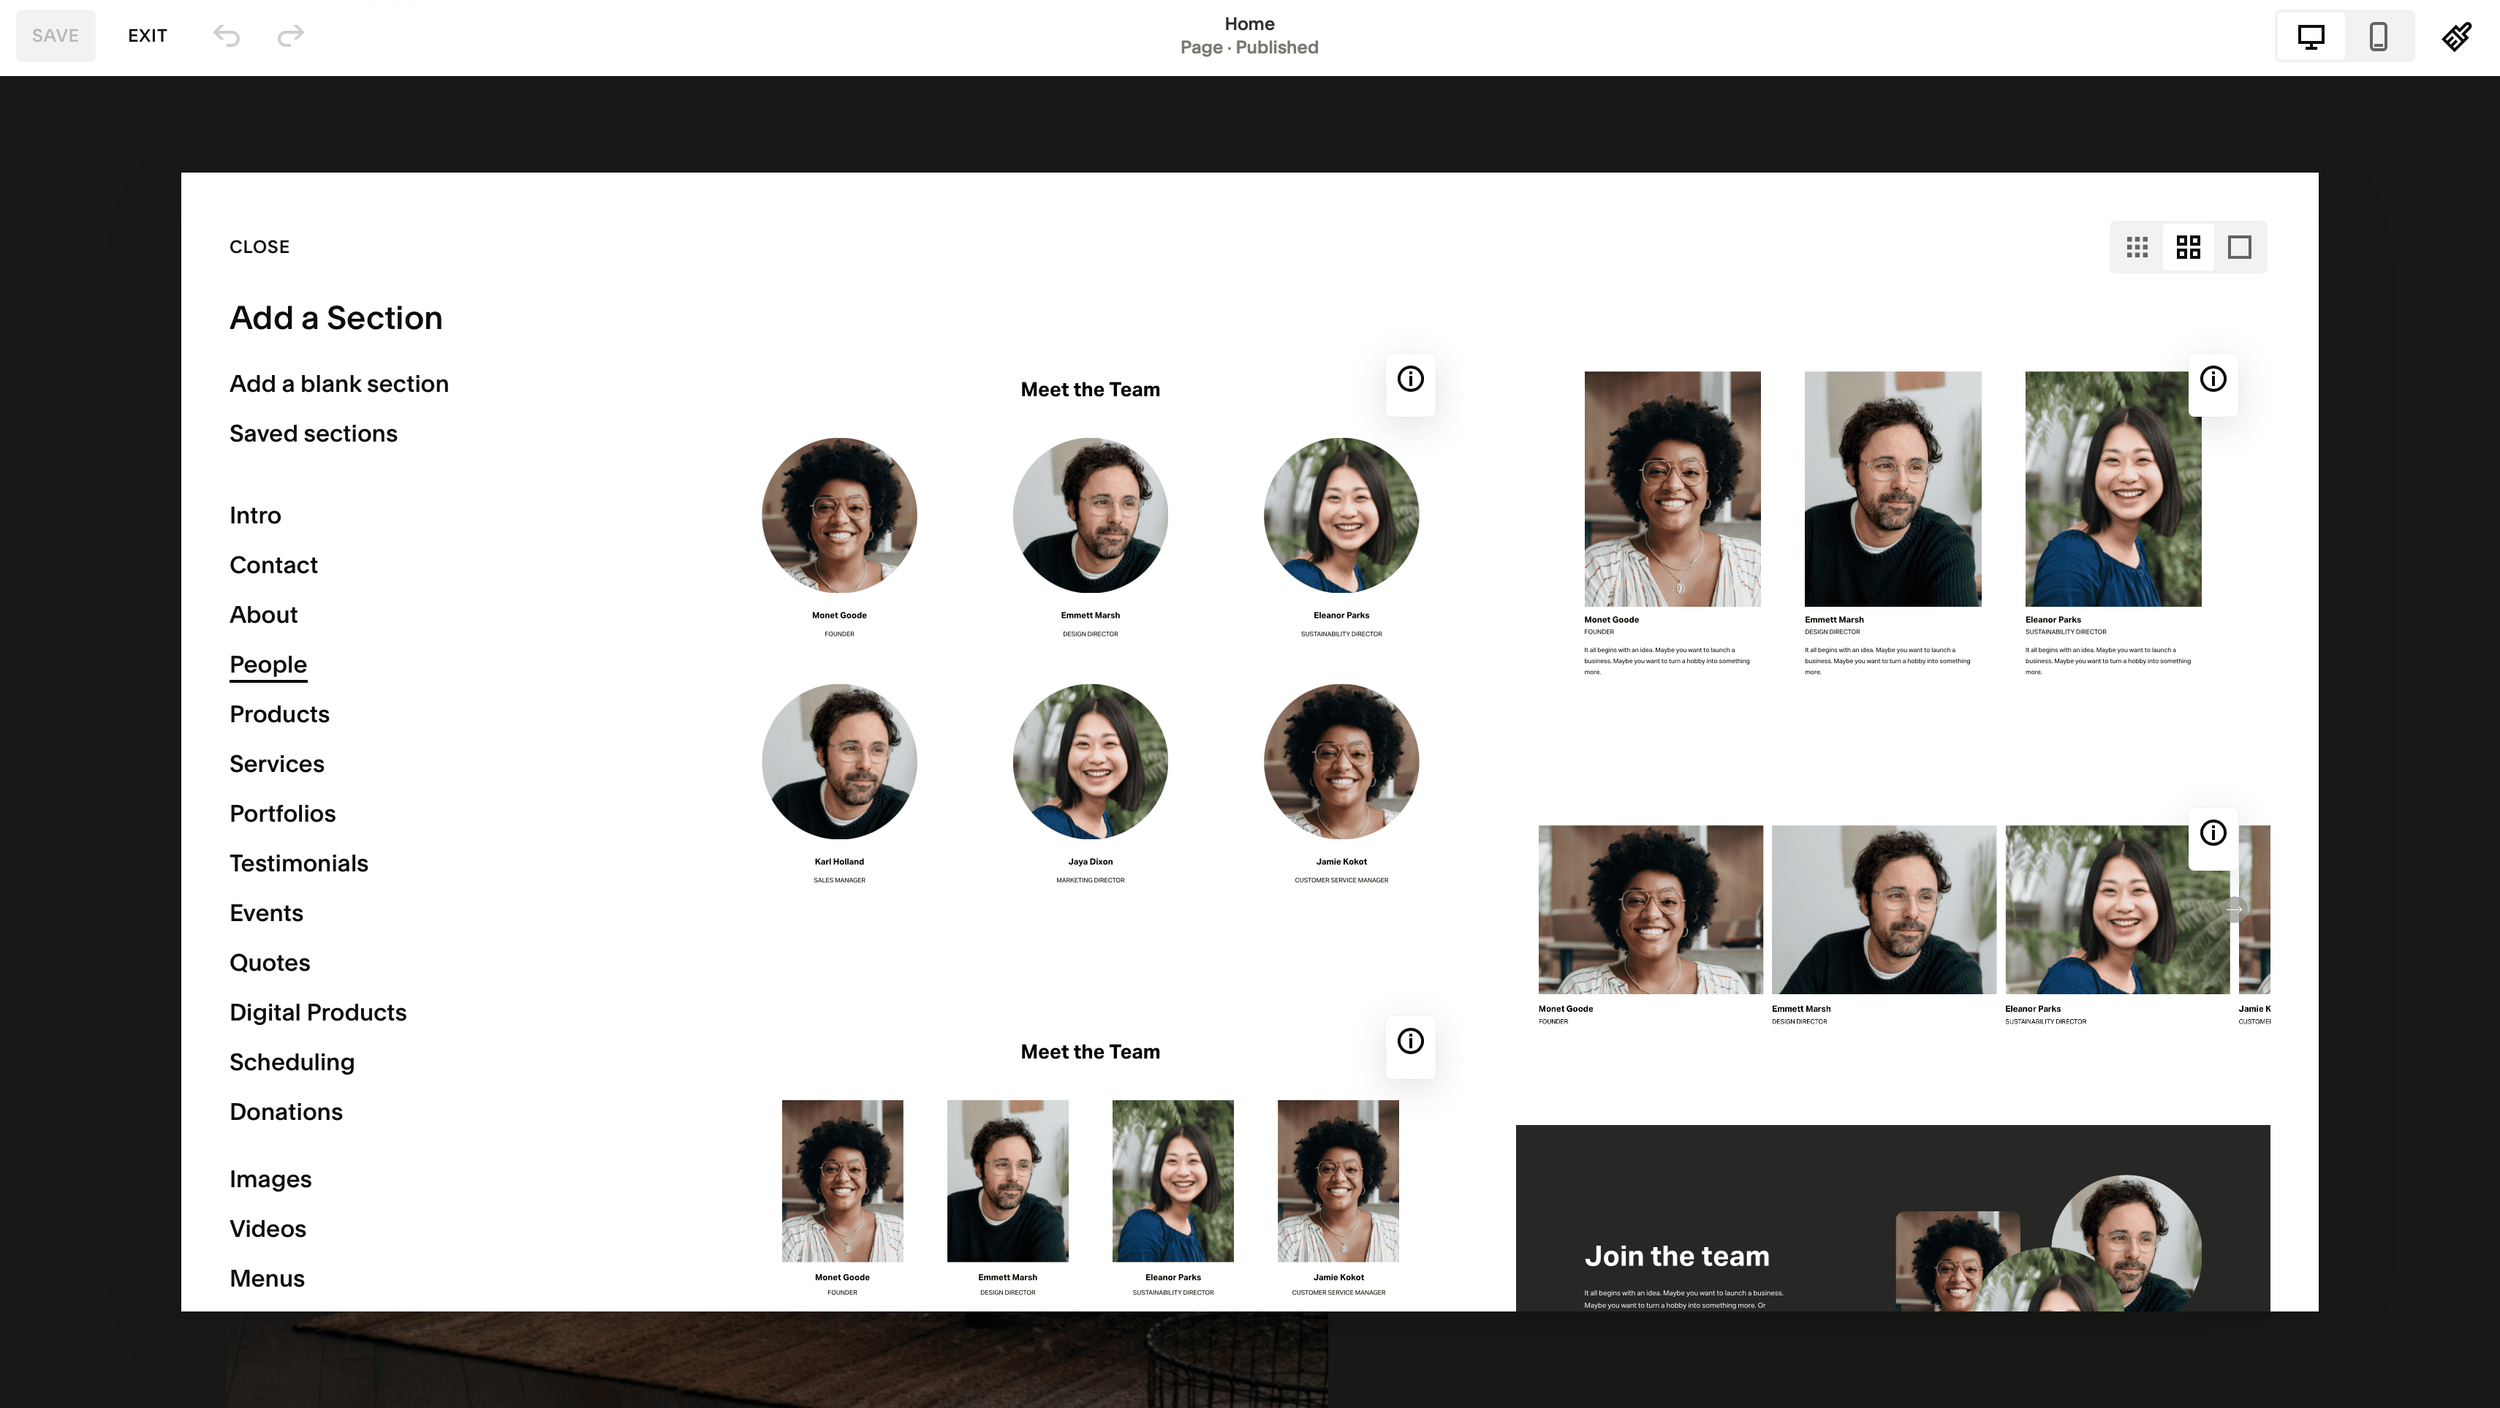Open info for circular Meet the Team layout
The width and height of the screenshot is (2500, 1408).
tap(1410, 380)
